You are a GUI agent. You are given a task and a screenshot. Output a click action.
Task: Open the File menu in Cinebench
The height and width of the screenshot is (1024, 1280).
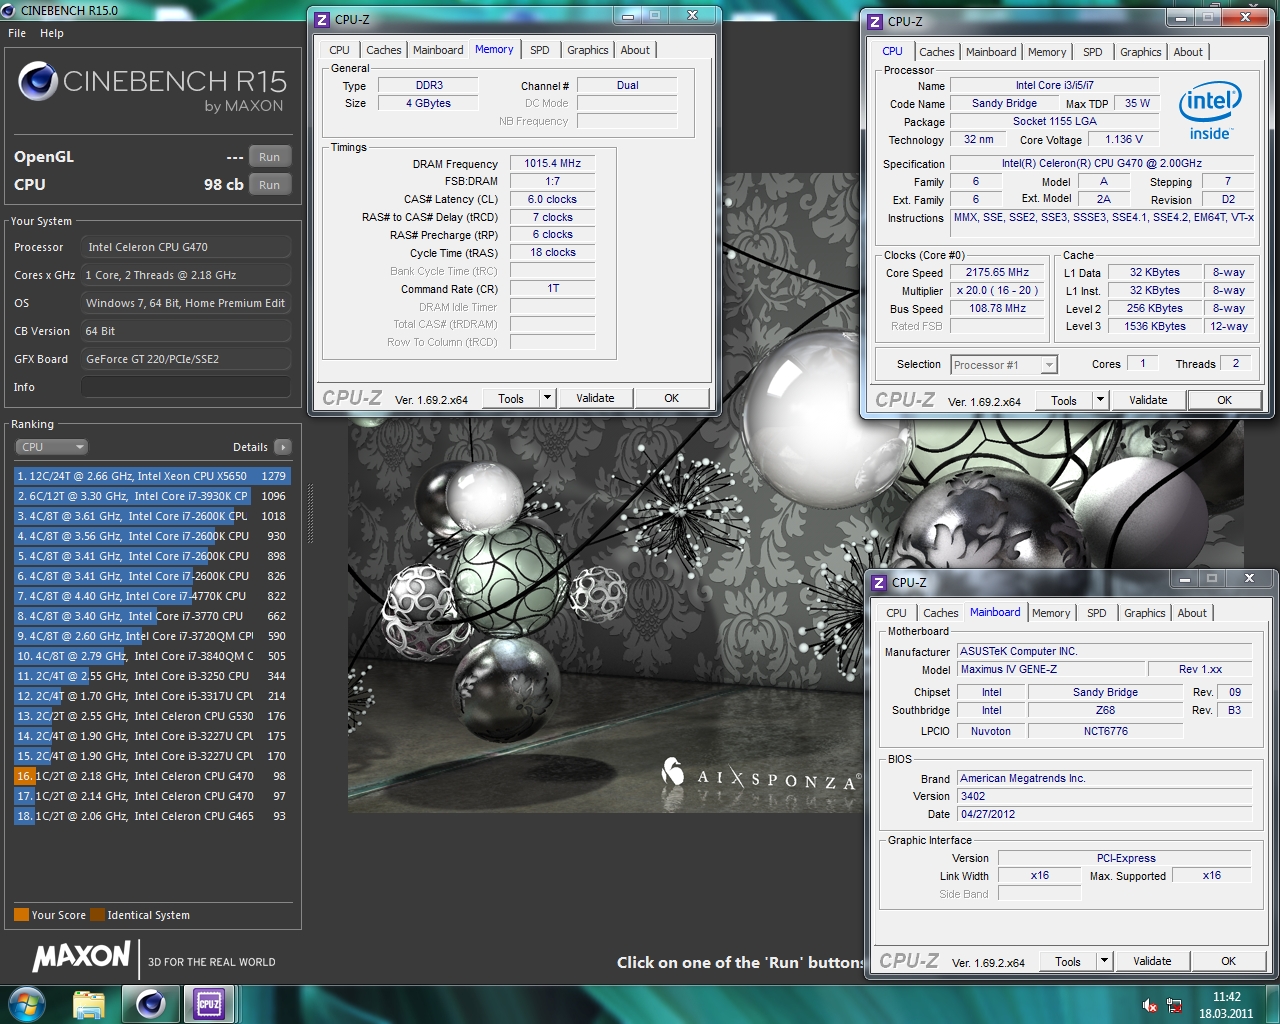(x=17, y=33)
